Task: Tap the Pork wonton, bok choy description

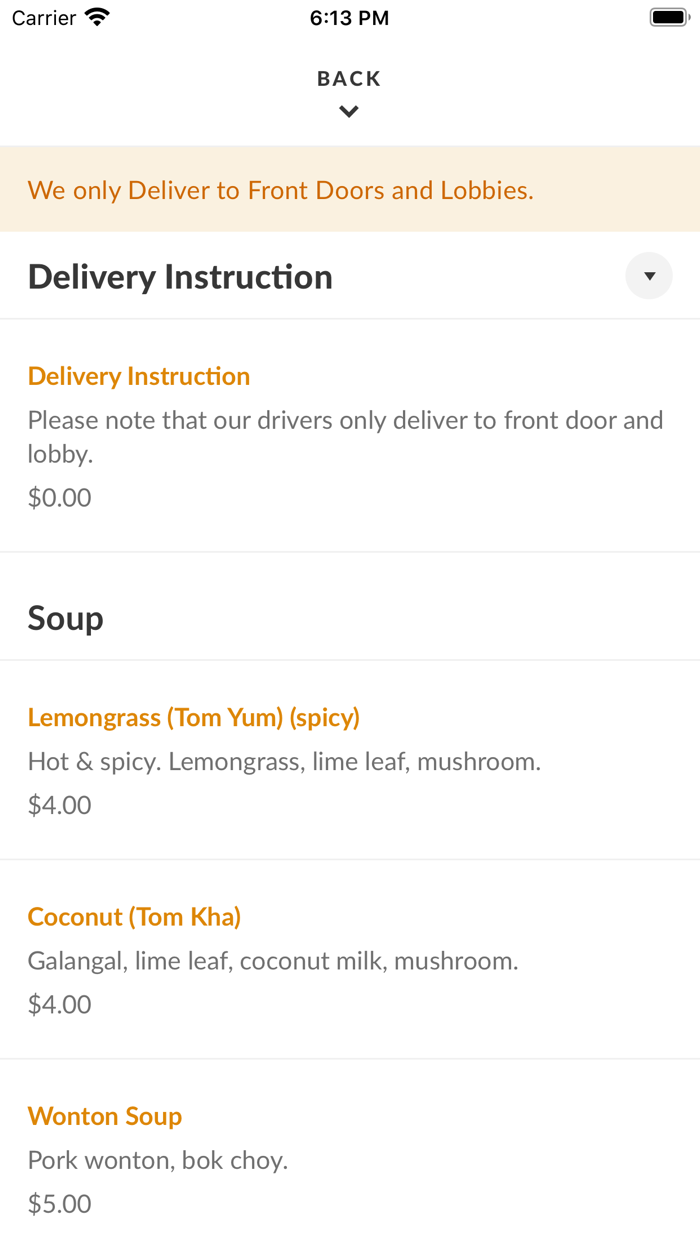Action: point(158,1161)
